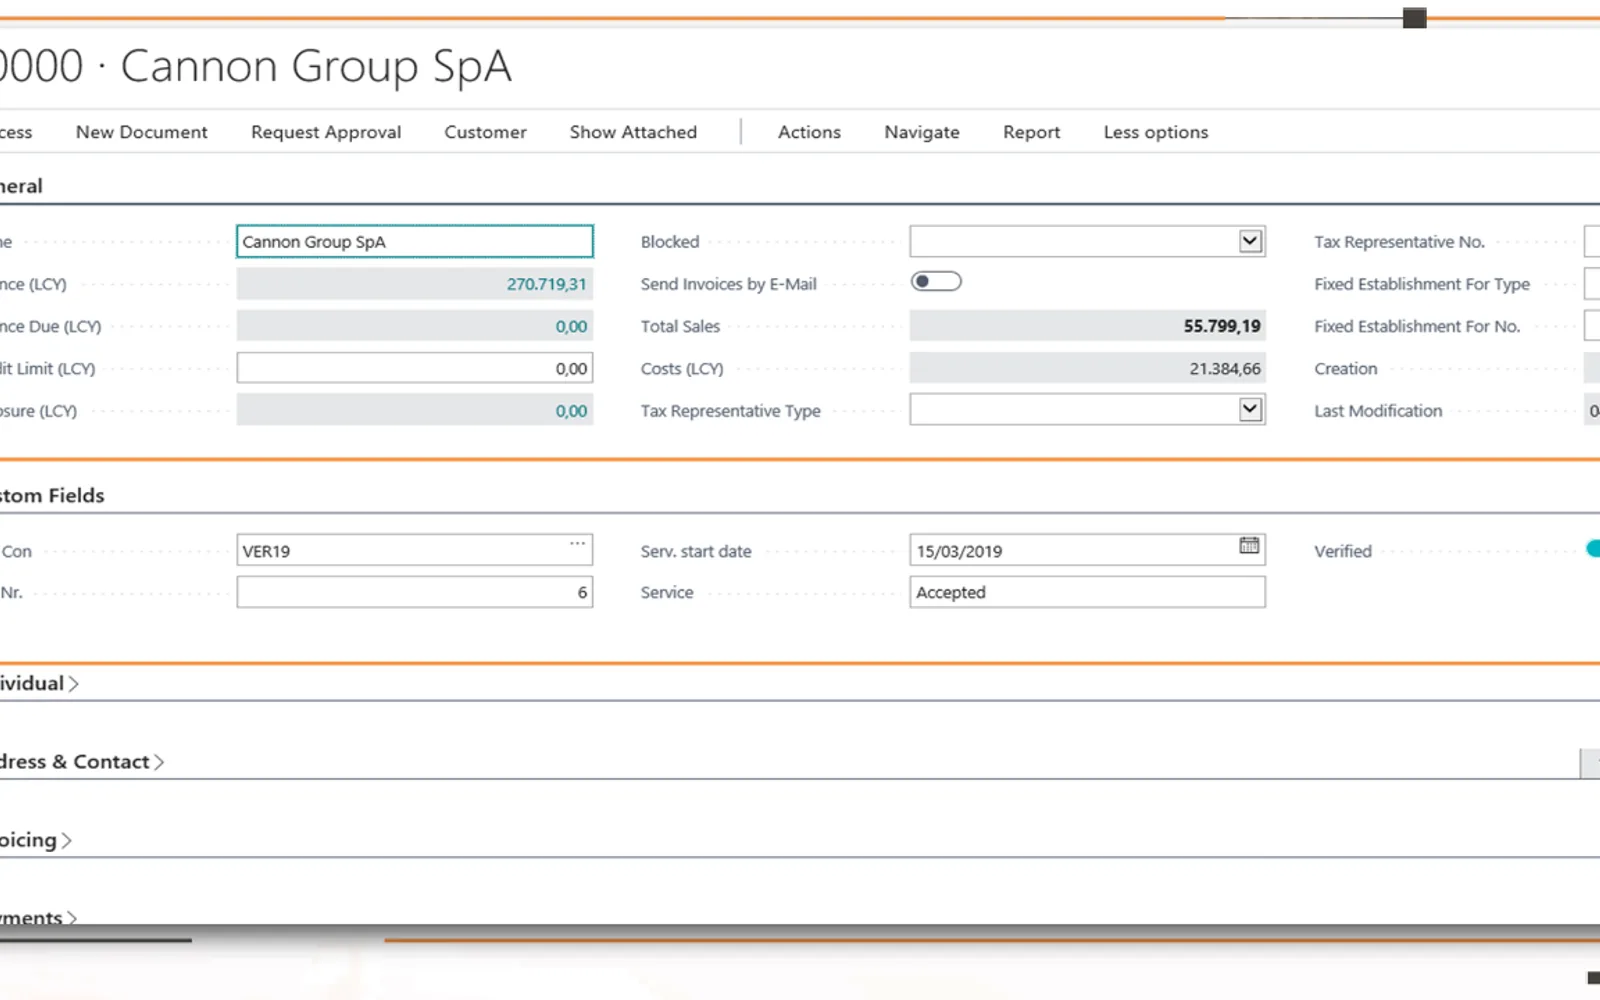The image size is (1600, 1000).
Task: Click the Nr. field containing 6
Action: (x=415, y=592)
